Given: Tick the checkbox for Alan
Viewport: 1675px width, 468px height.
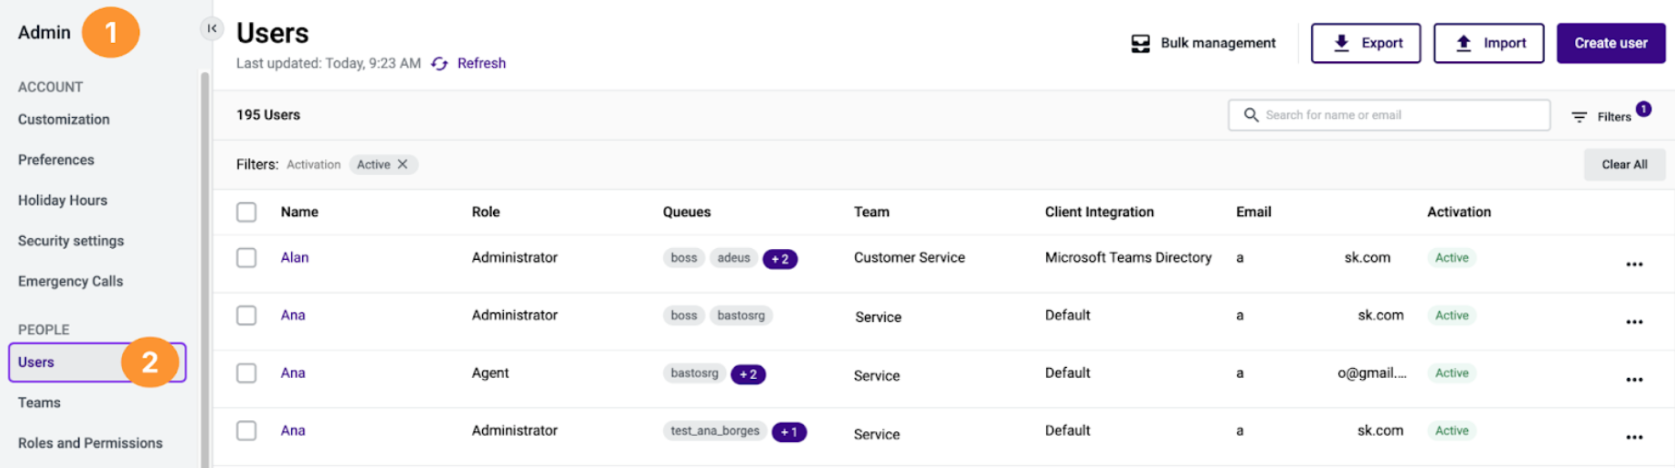Looking at the screenshot, I should (246, 258).
